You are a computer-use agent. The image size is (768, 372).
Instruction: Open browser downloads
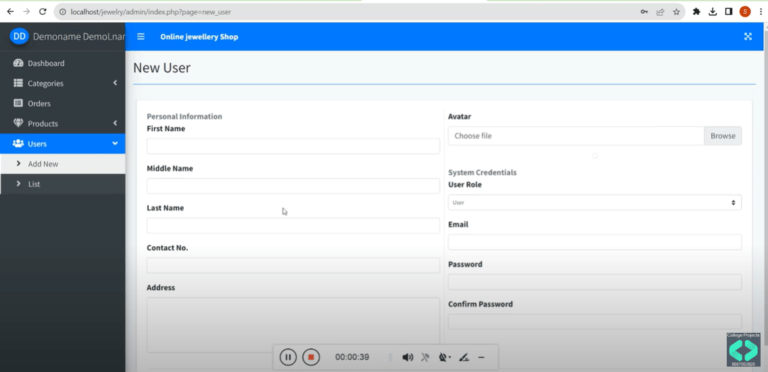click(x=713, y=12)
